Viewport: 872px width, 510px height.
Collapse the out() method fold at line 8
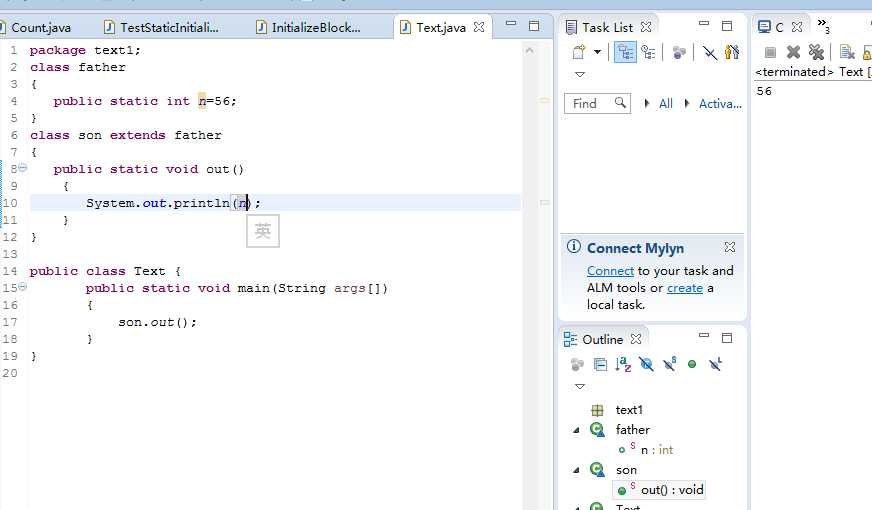pos(23,167)
